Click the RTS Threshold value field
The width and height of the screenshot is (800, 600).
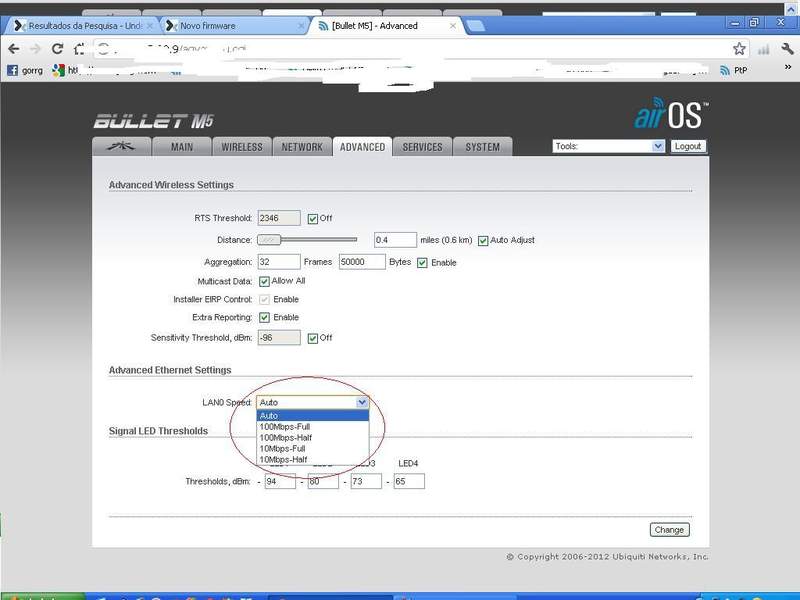tap(279, 218)
